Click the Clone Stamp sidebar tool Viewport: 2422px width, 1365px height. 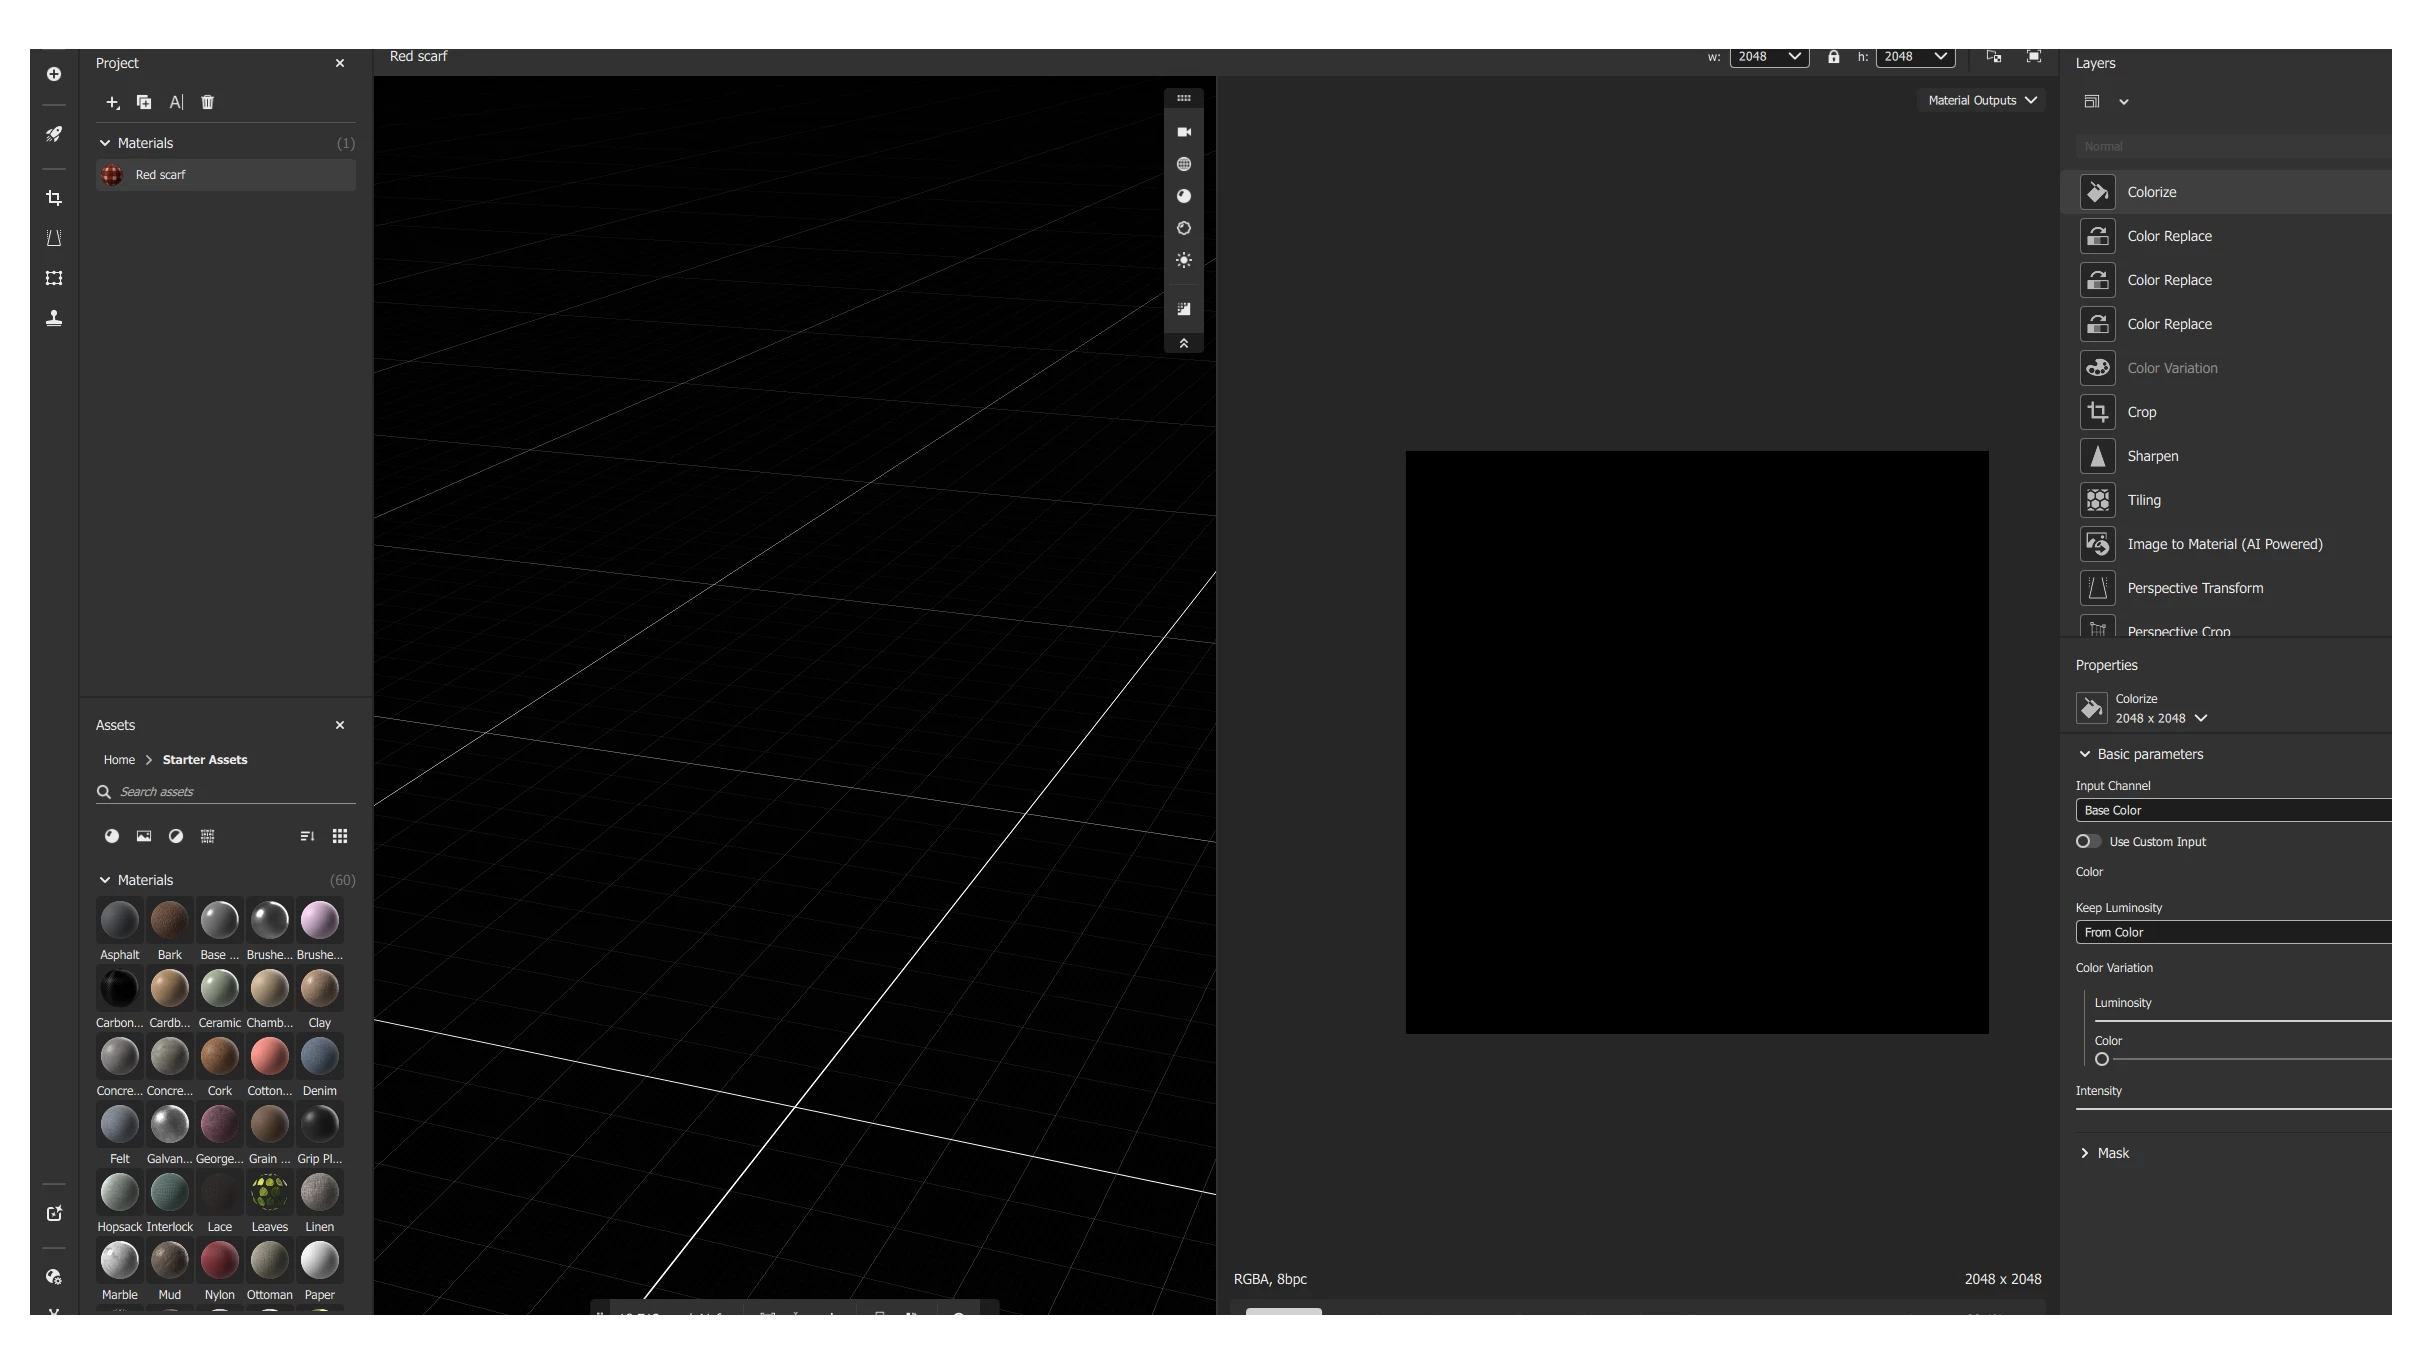[54, 318]
